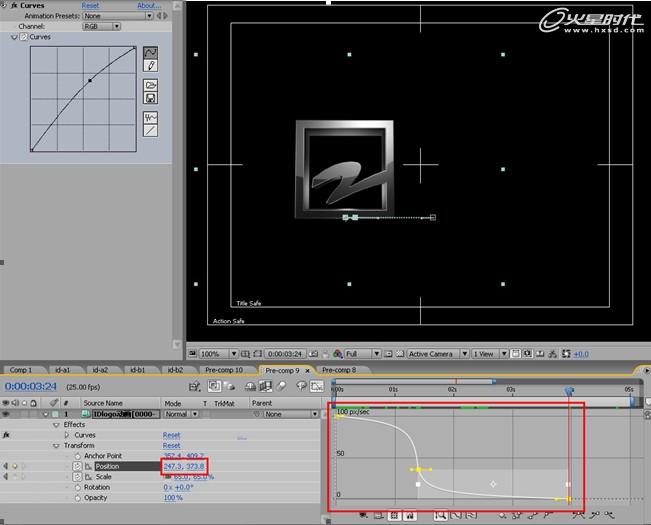Open the Animation Presets dropdown
The height and width of the screenshot is (525, 651).
pyautogui.click(x=118, y=16)
